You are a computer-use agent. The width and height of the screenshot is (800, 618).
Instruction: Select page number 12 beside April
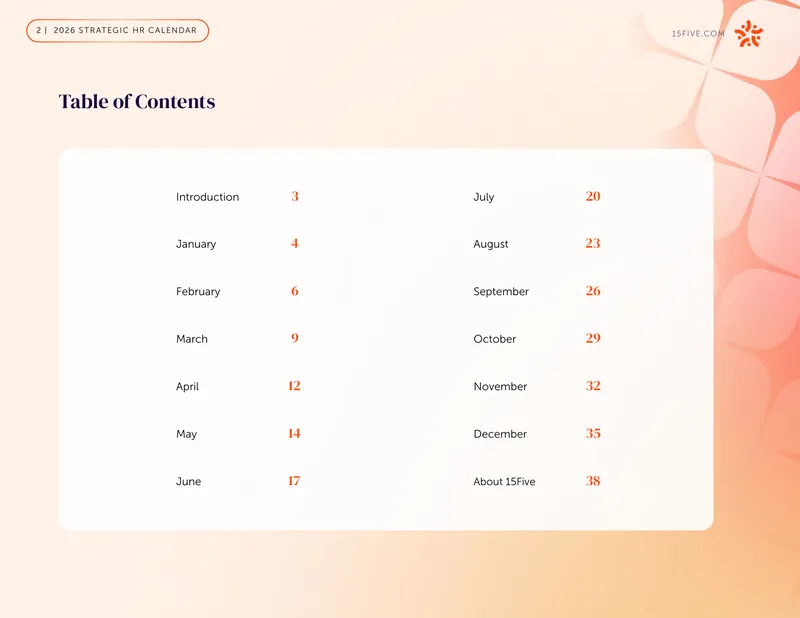tap(294, 386)
